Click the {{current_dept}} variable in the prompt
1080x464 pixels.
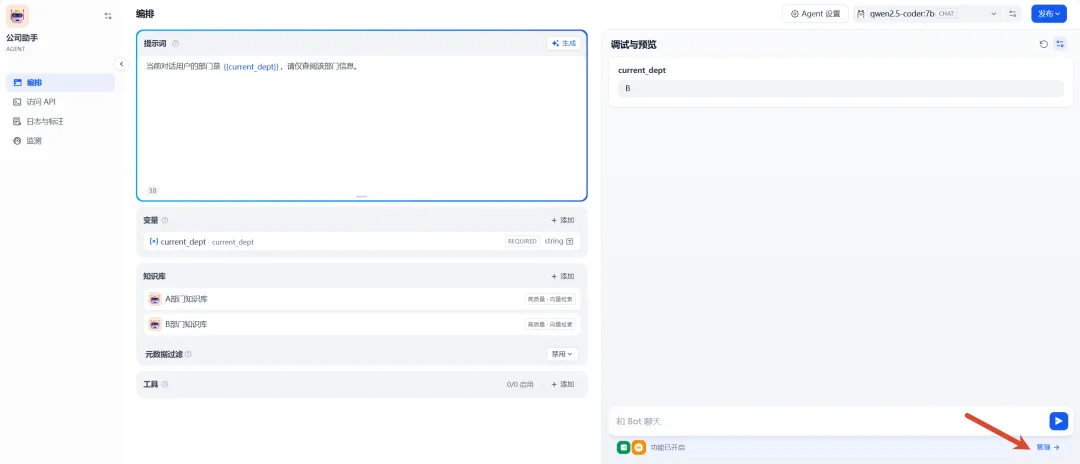pos(251,67)
